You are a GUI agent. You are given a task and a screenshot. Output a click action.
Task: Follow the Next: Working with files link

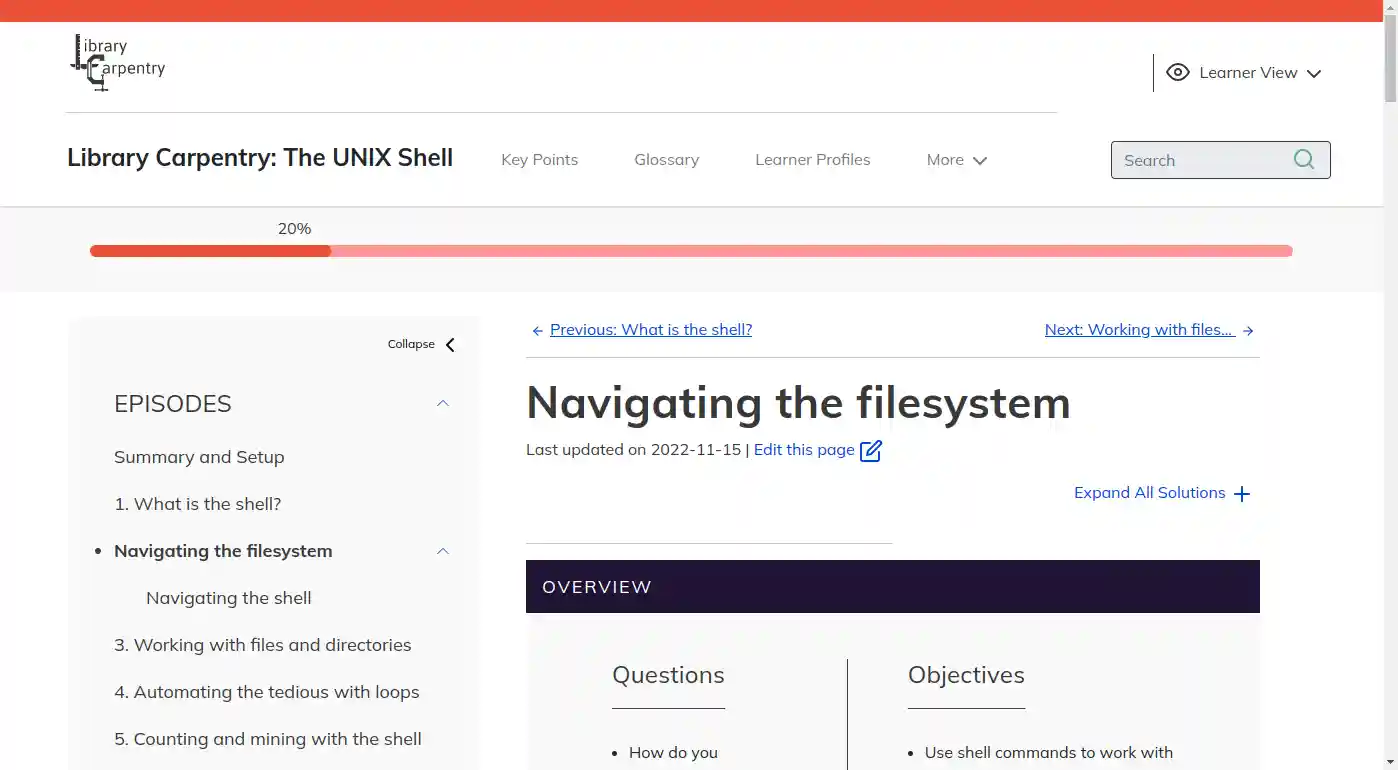tap(1139, 329)
